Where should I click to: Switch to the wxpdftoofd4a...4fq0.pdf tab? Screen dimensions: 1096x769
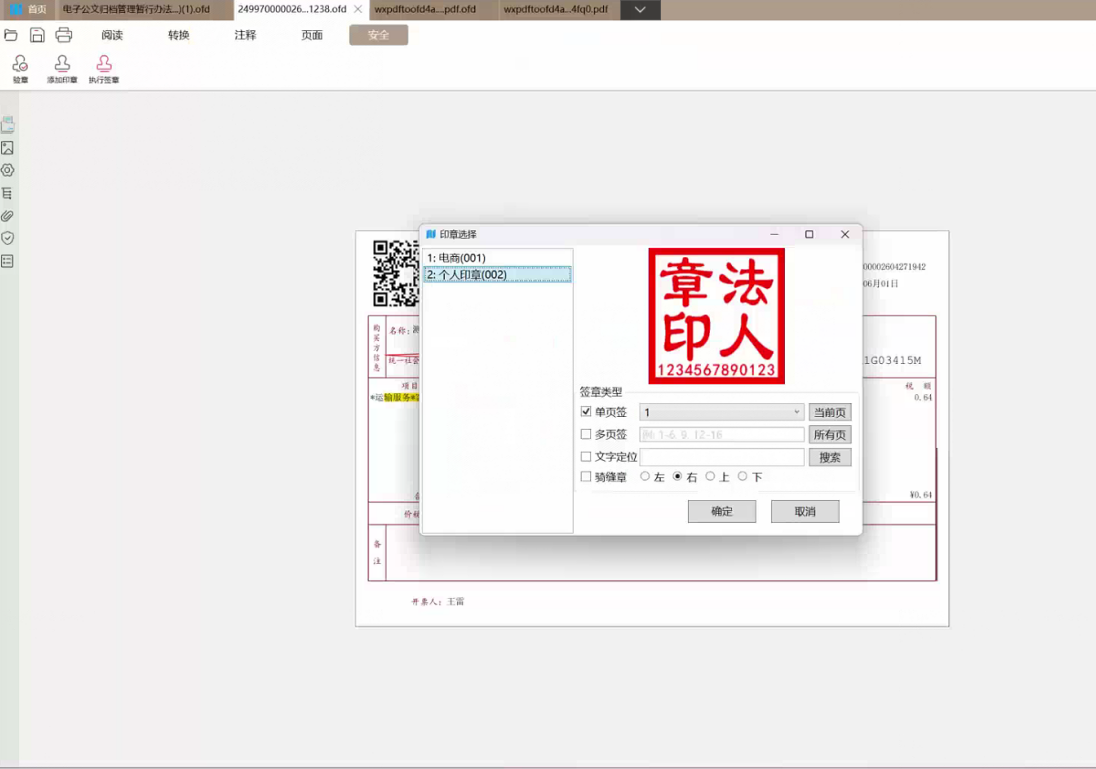(556, 9)
